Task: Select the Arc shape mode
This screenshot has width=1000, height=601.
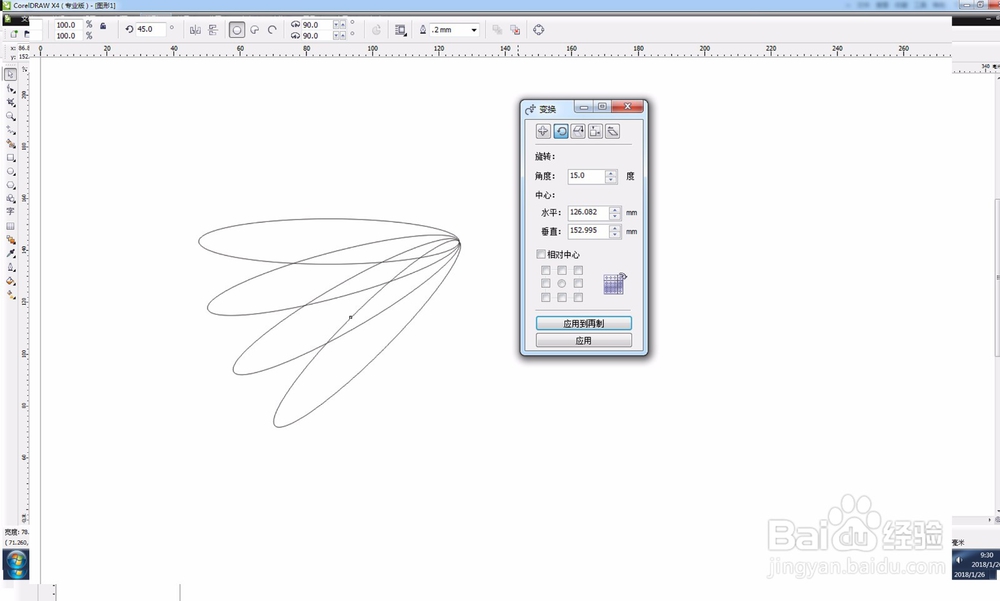Action: 272,29
